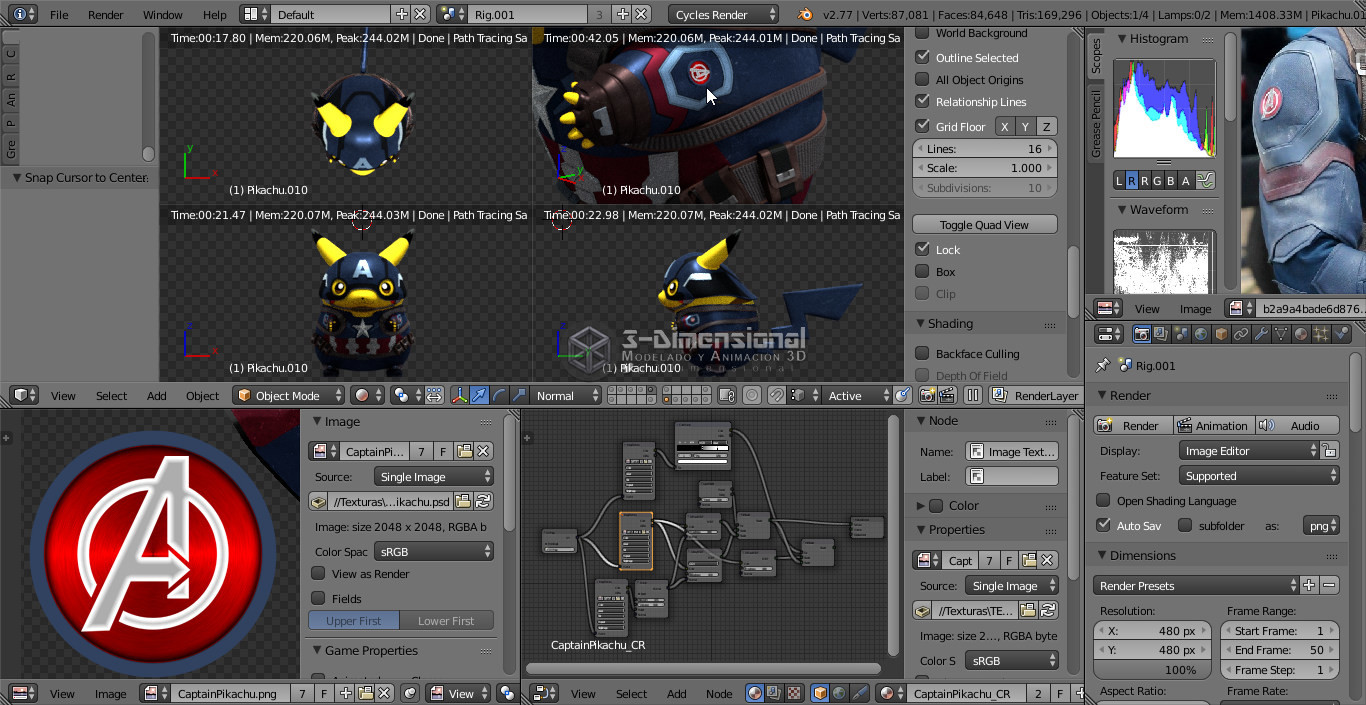Enable the Fields checkbox in Image panel
This screenshot has width=1366, height=705.
tap(318, 598)
